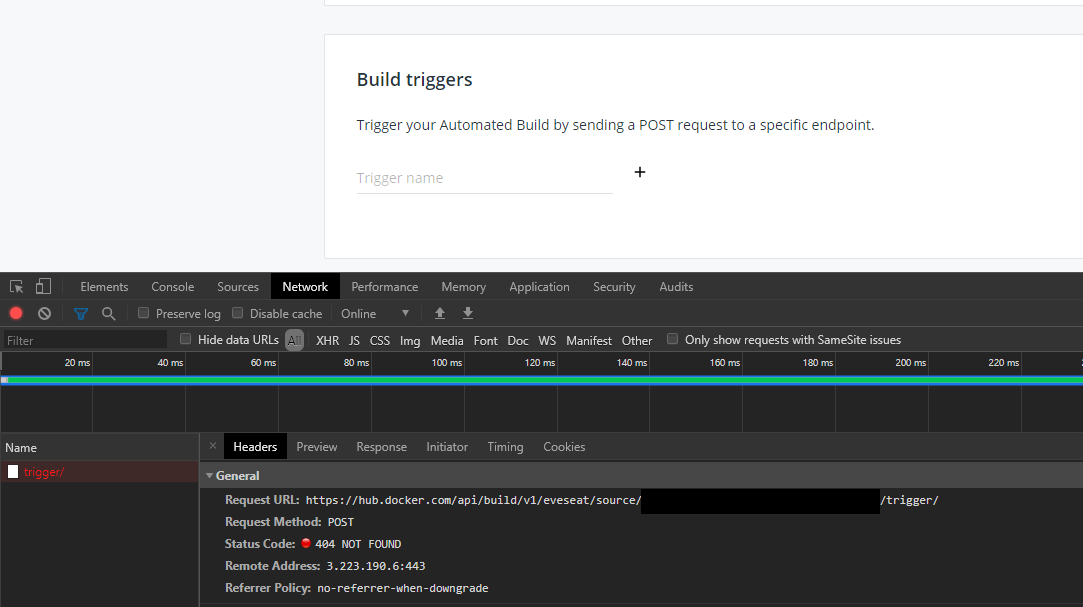Export HAR file with the download icon

point(467,313)
